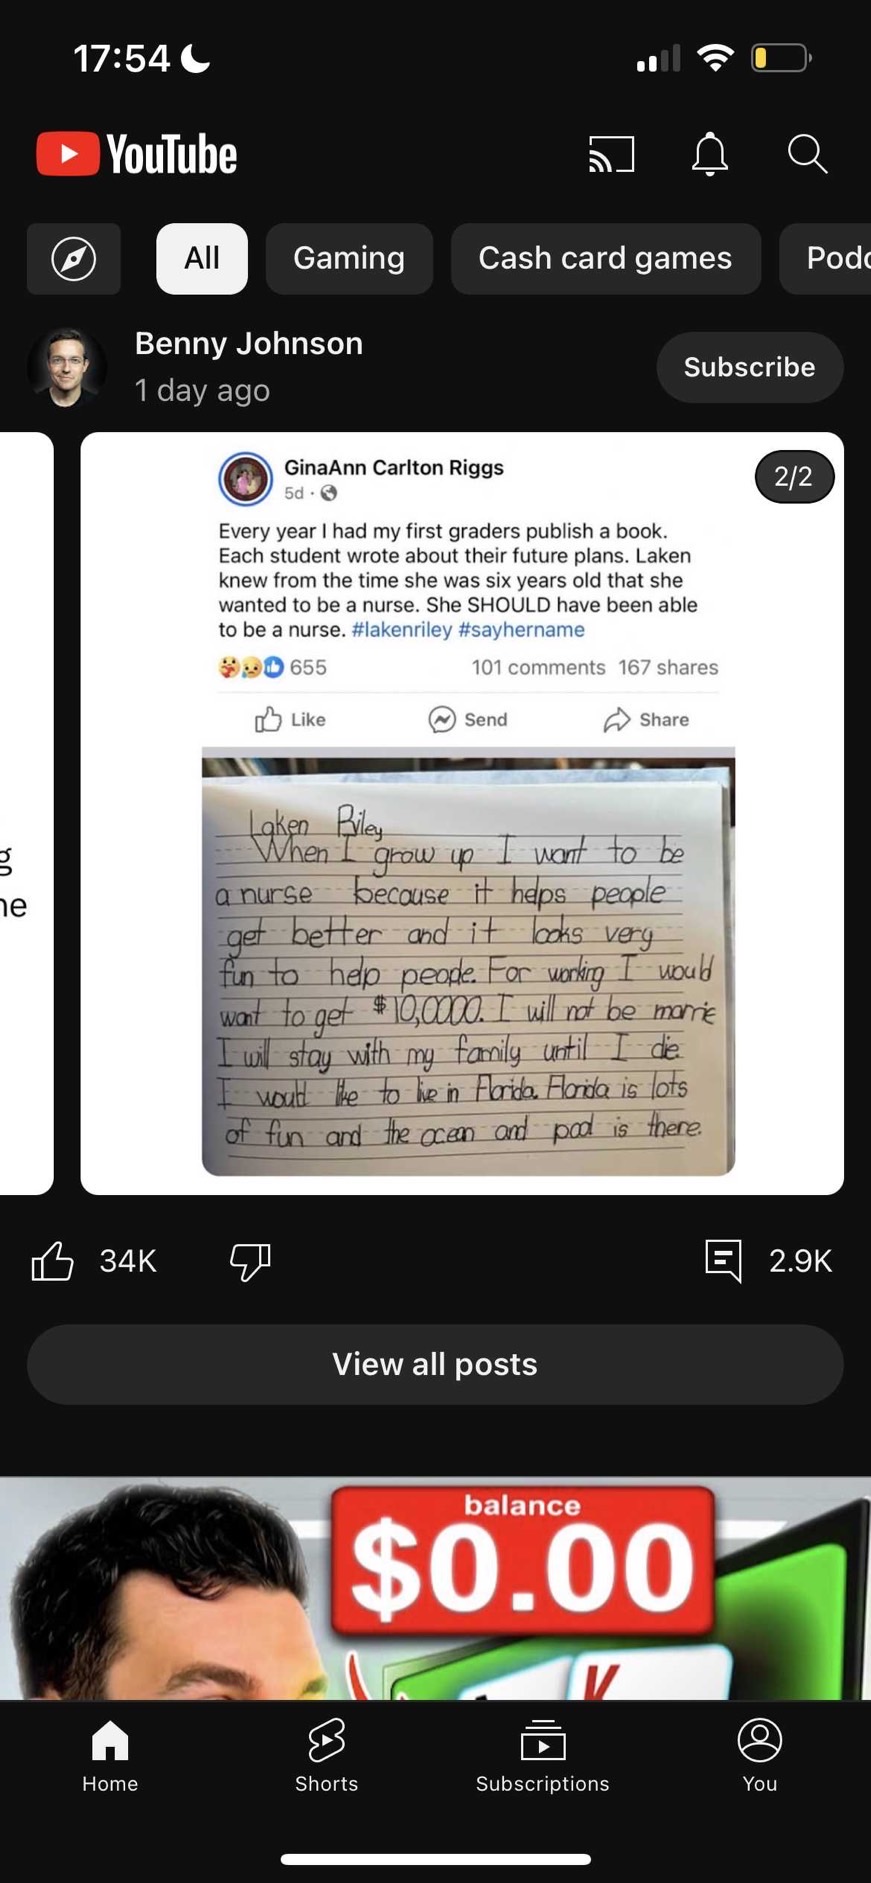Tap the cast to device icon
The height and width of the screenshot is (1883, 871).
[611, 155]
